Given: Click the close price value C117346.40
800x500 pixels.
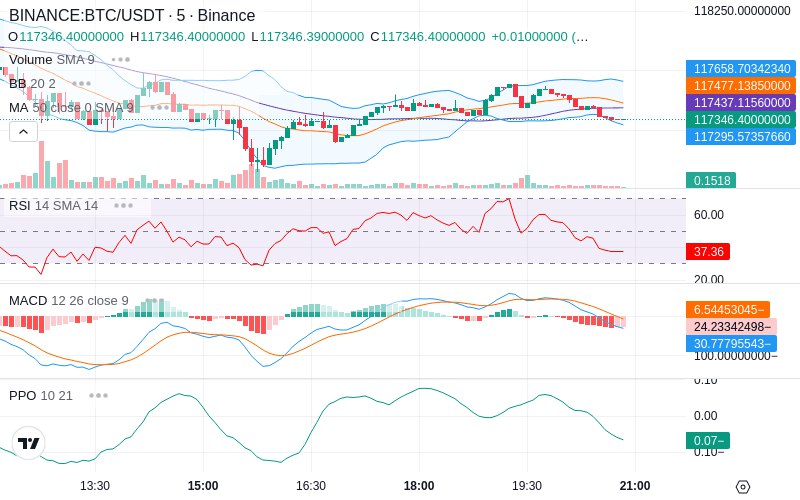Looking at the screenshot, I should click(428, 37).
